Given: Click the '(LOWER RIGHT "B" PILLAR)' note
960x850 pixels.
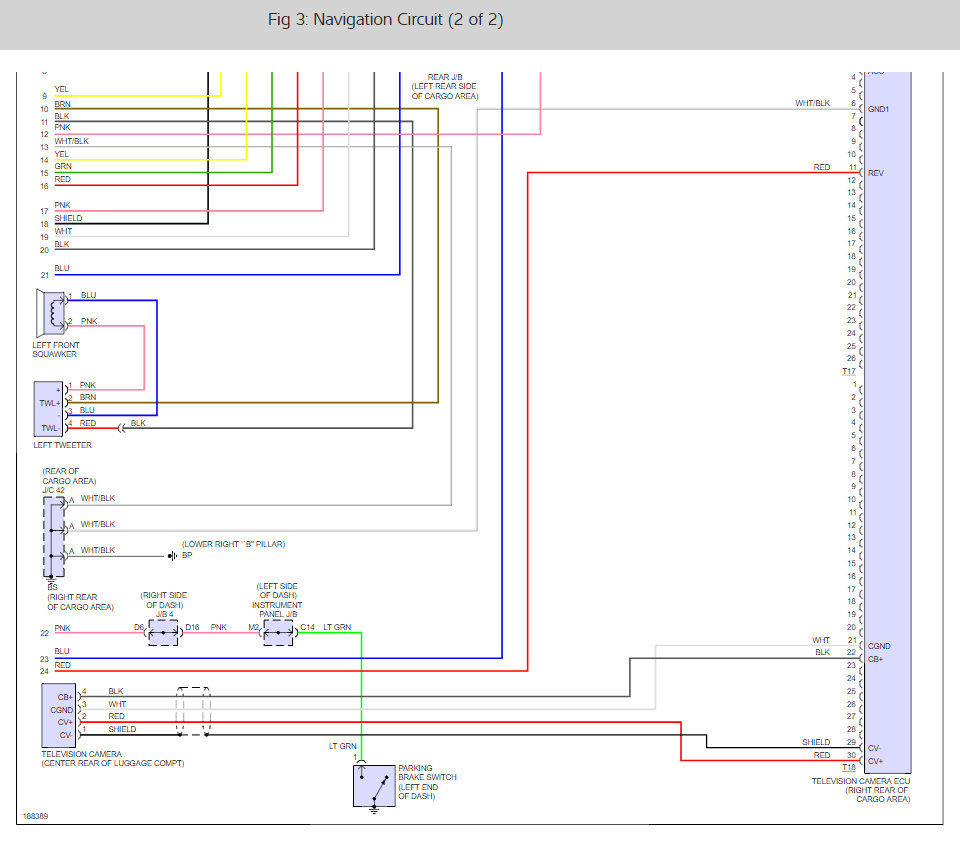Looking at the screenshot, I should (x=233, y=544).
